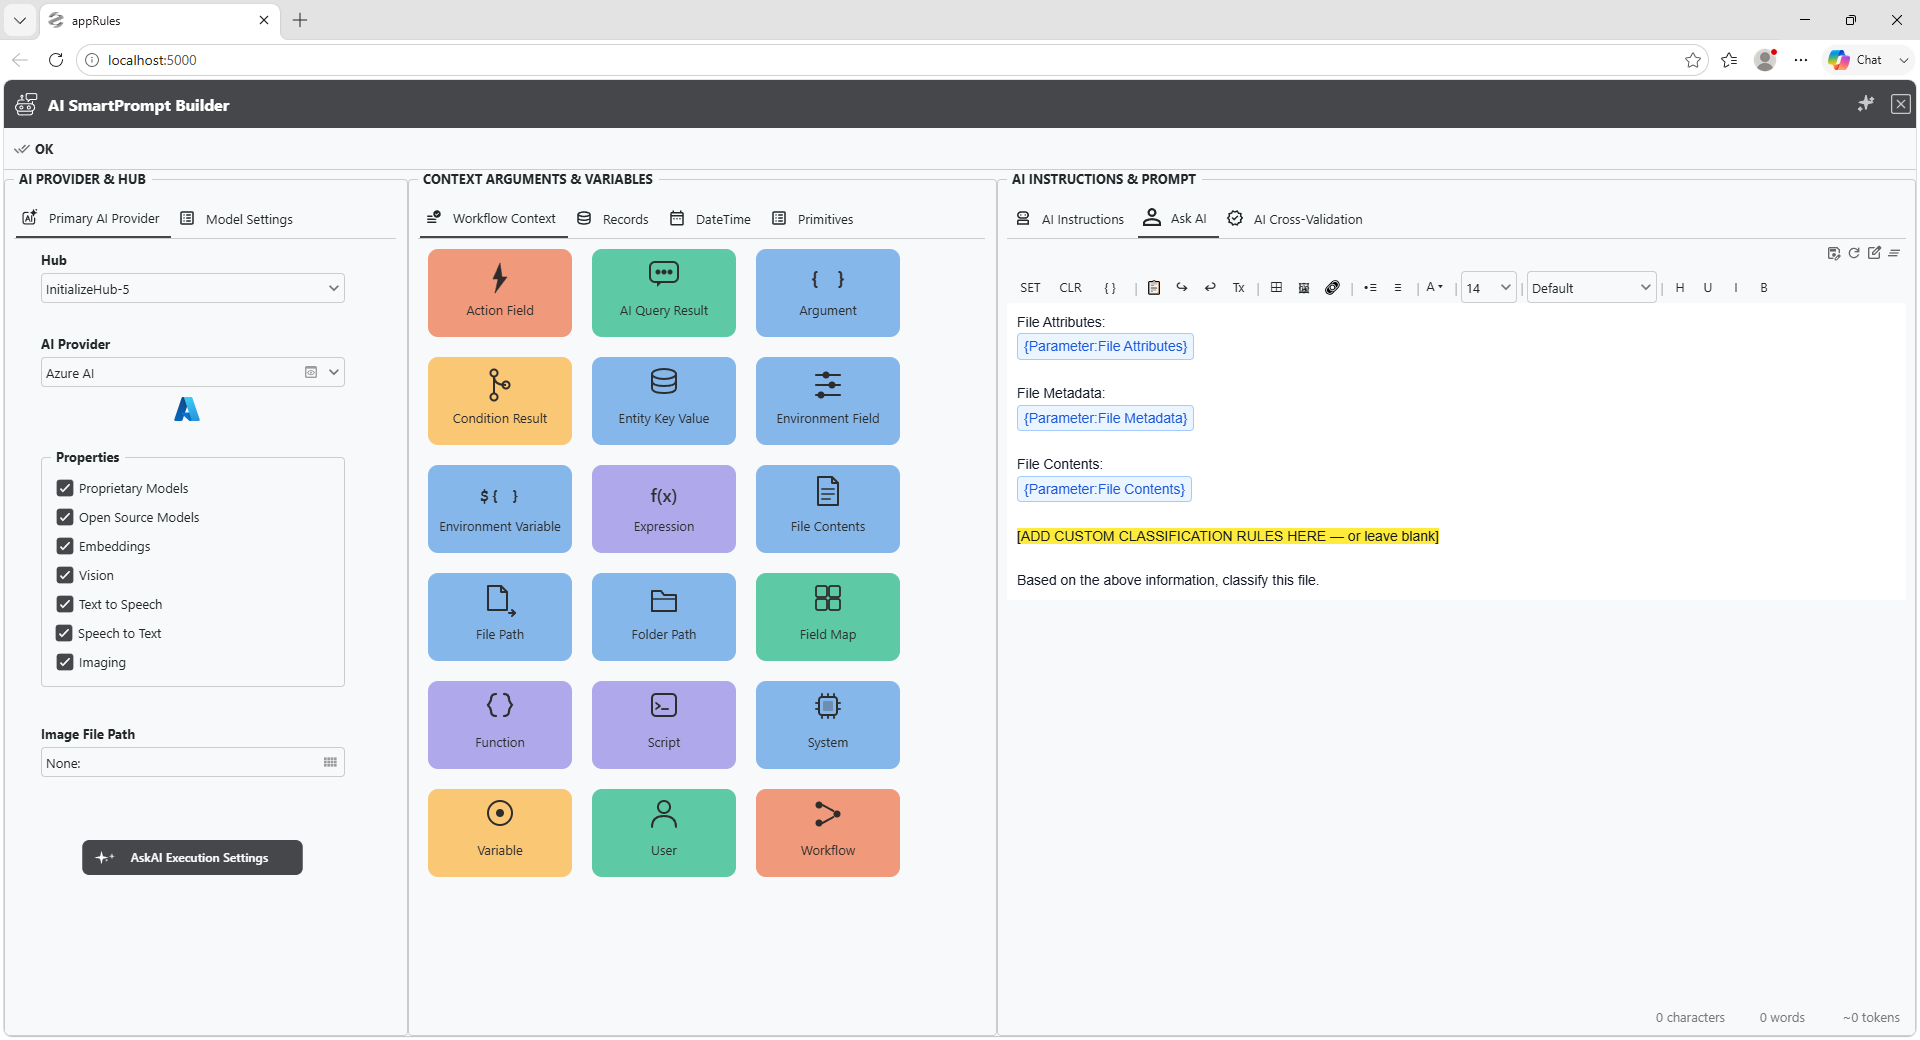This screenshot has width=1920, height=1040.
Task: Click the Environment Field tile
Action: point(828,401)
